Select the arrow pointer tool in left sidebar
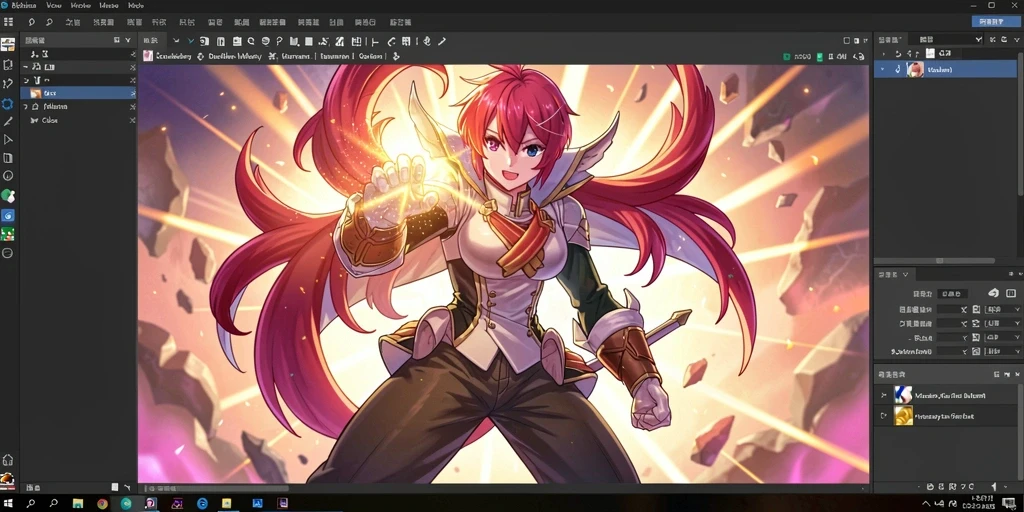1024x512 pixels. [8, 140]
